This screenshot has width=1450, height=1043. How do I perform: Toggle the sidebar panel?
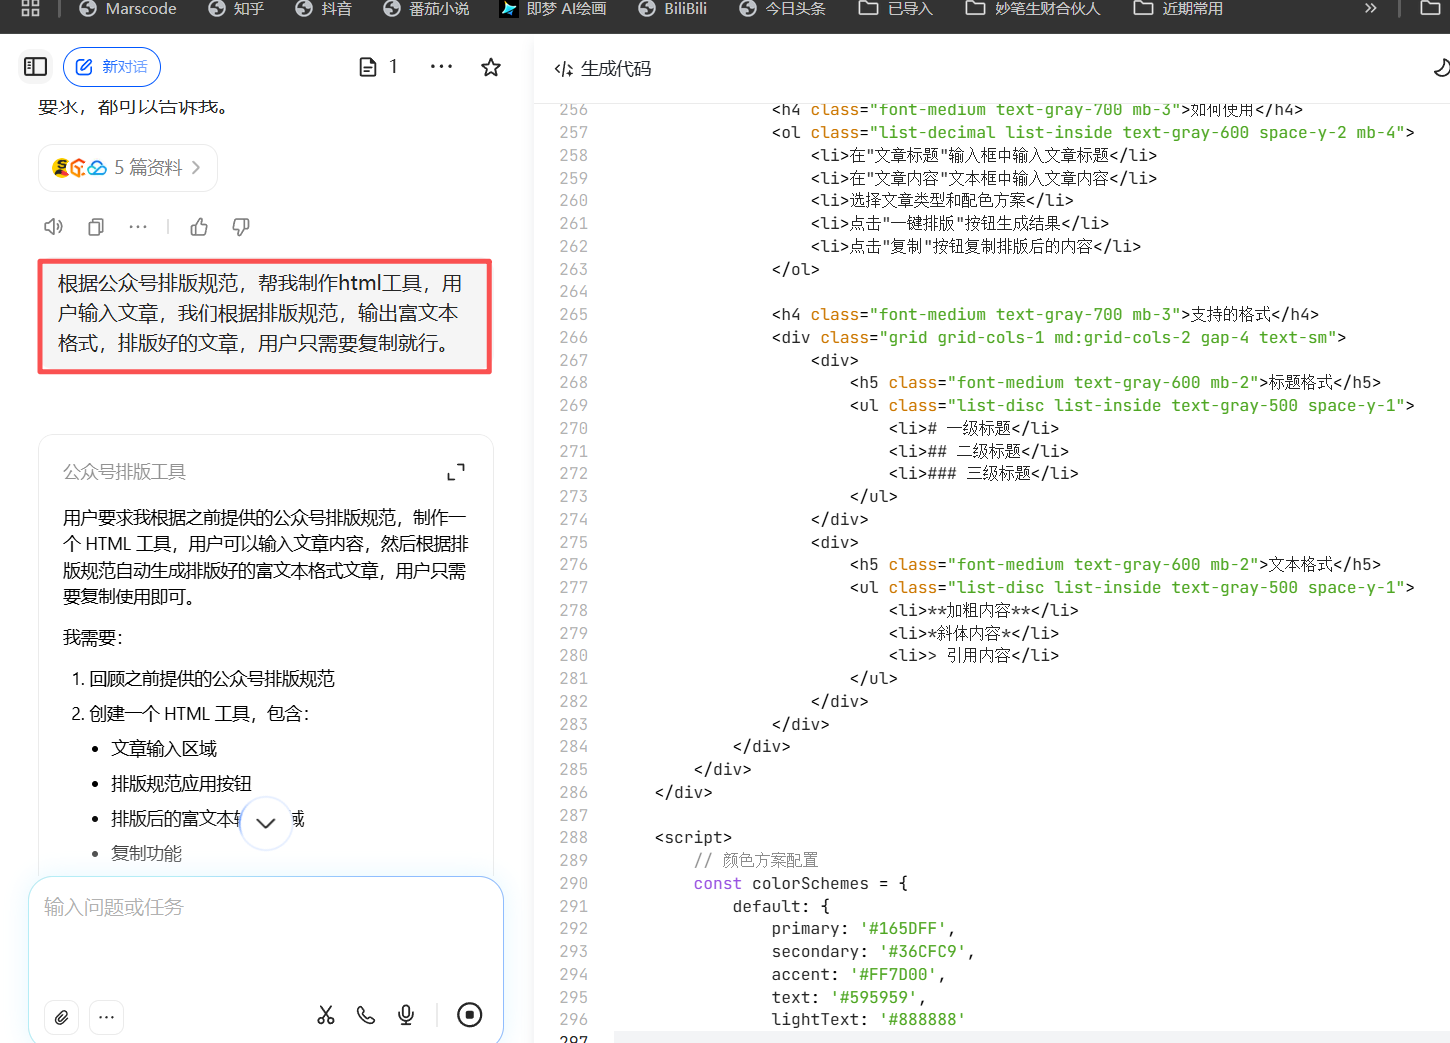[35, 66]
